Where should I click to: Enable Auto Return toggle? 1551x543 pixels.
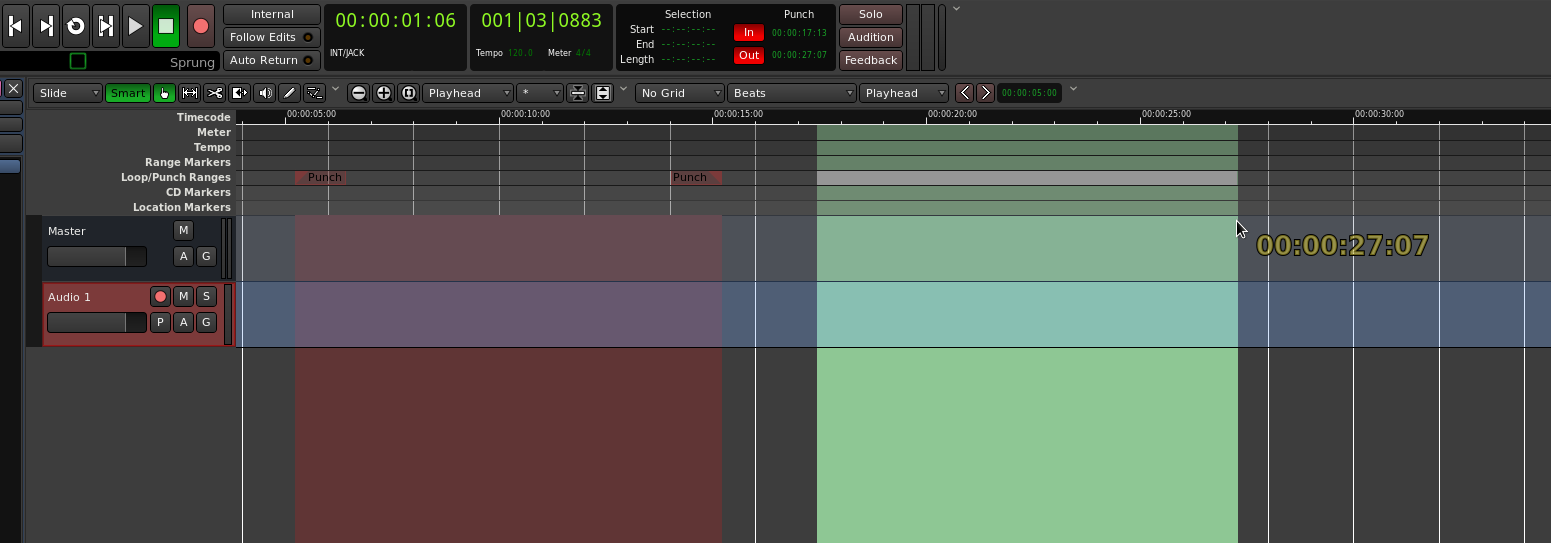tap(271, 60)
